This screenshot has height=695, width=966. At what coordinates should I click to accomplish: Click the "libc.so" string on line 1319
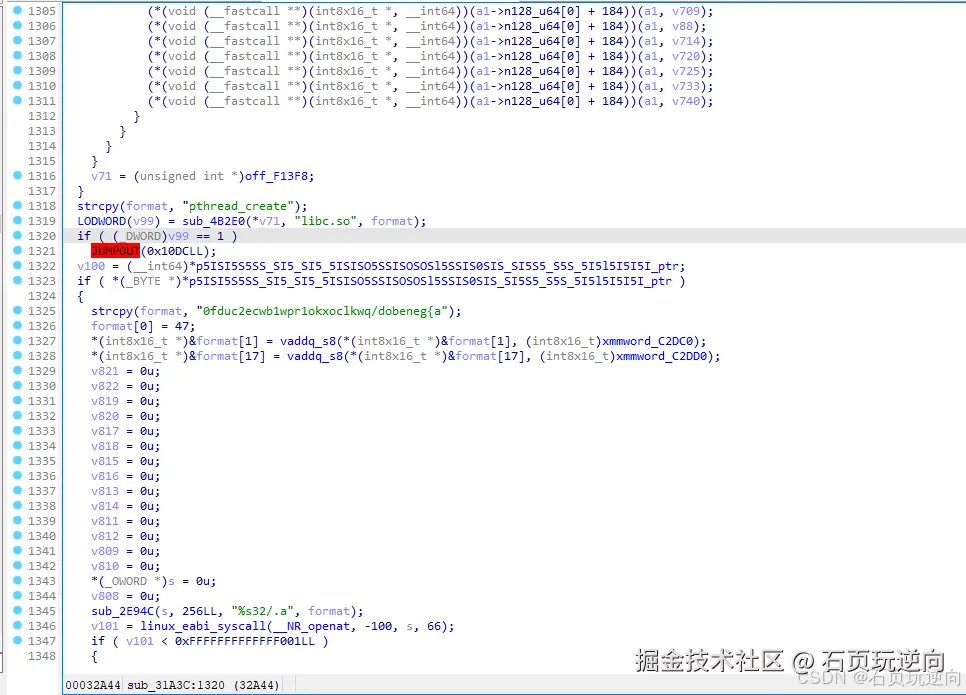(x=326, y=221)
